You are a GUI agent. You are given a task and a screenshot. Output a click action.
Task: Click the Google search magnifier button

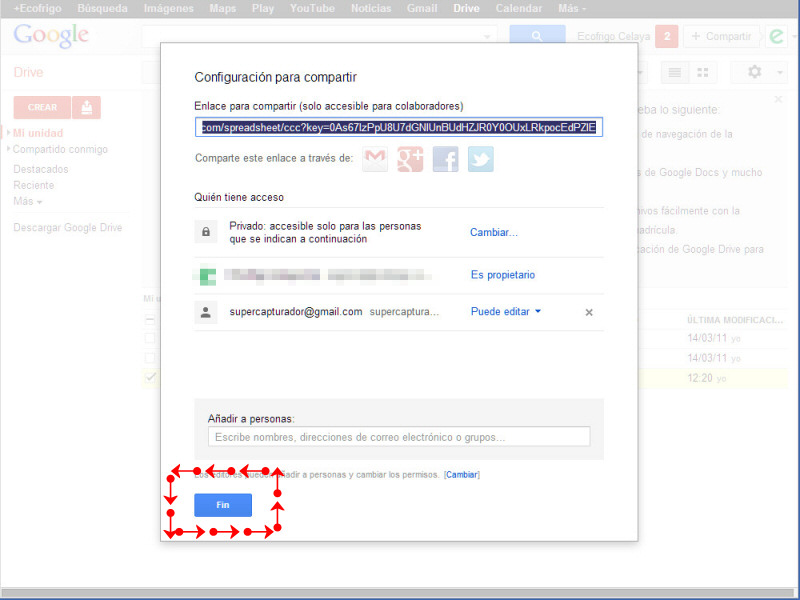click(x=537, y=36)
